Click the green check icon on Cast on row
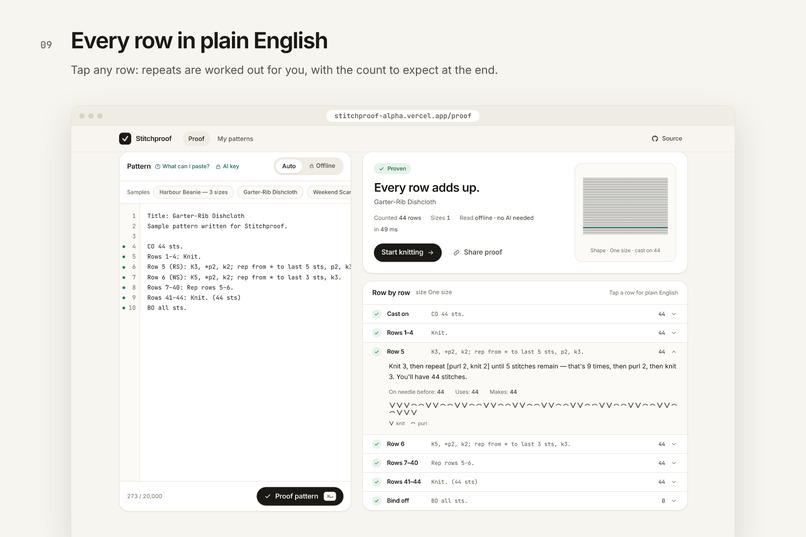Viewport: 806px width, 537px height. 377,314
